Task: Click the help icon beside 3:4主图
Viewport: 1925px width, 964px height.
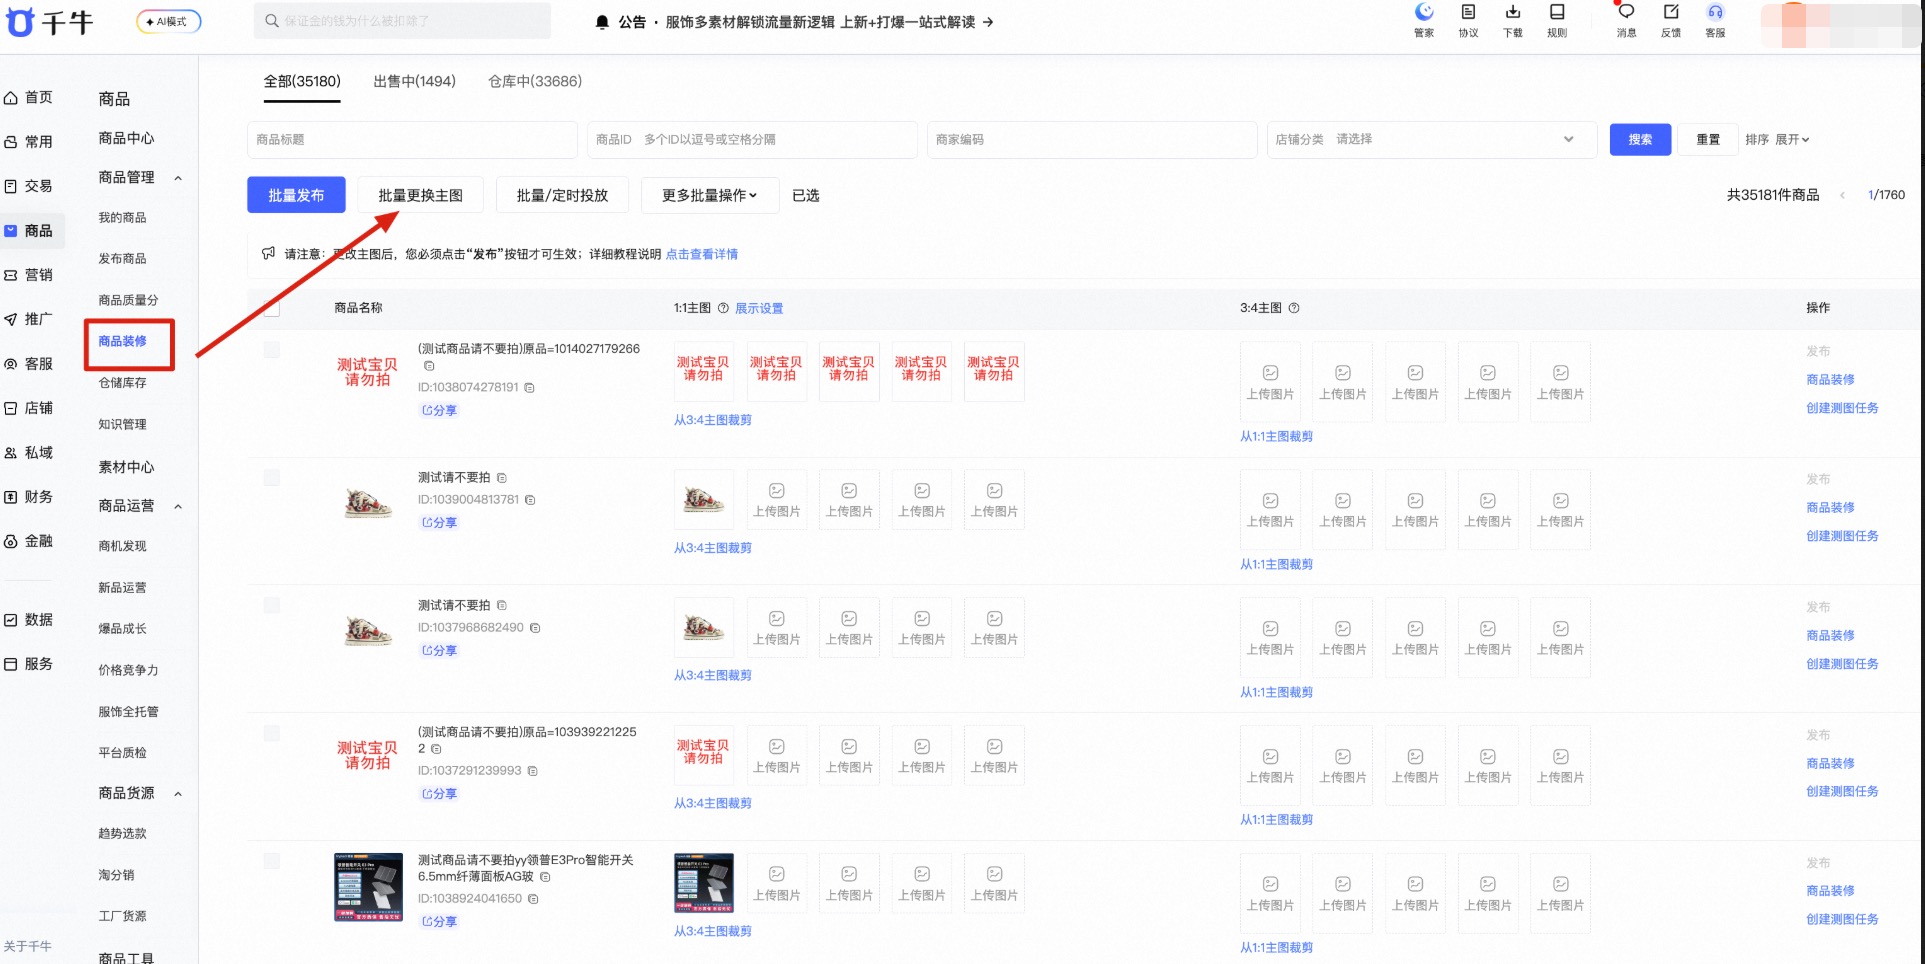Action: point(1294,308)
